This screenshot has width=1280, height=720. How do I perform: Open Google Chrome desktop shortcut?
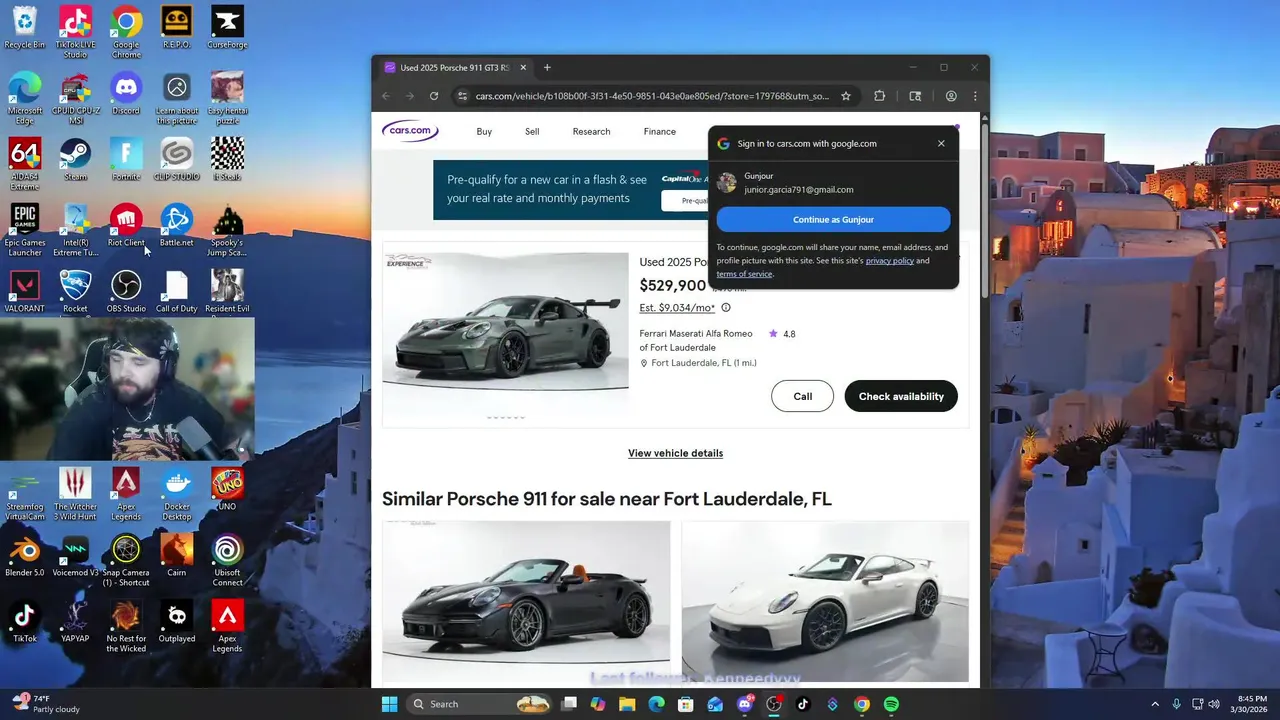click(126, 32)
